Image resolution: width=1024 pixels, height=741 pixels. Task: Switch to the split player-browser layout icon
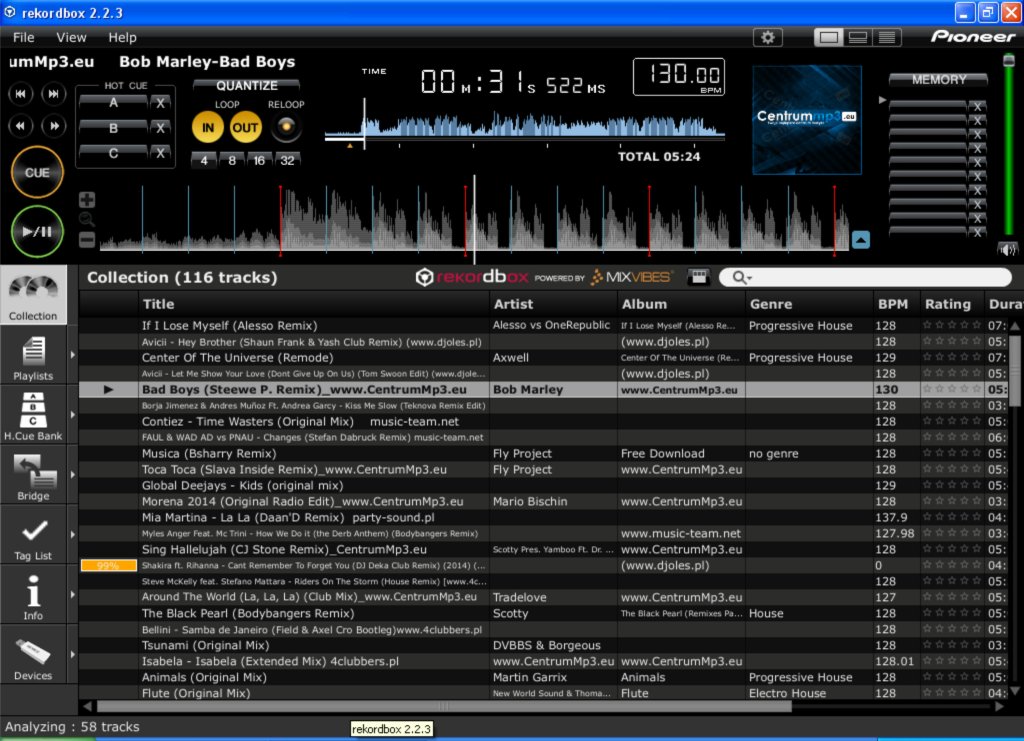(x=857, y=37)
